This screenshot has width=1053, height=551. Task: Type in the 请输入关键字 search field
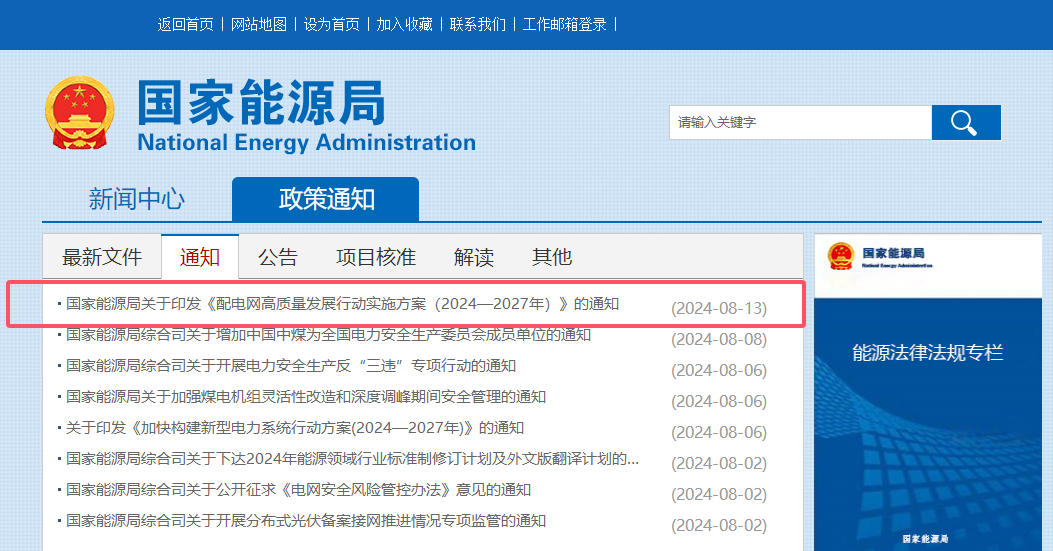click(800, 122)
